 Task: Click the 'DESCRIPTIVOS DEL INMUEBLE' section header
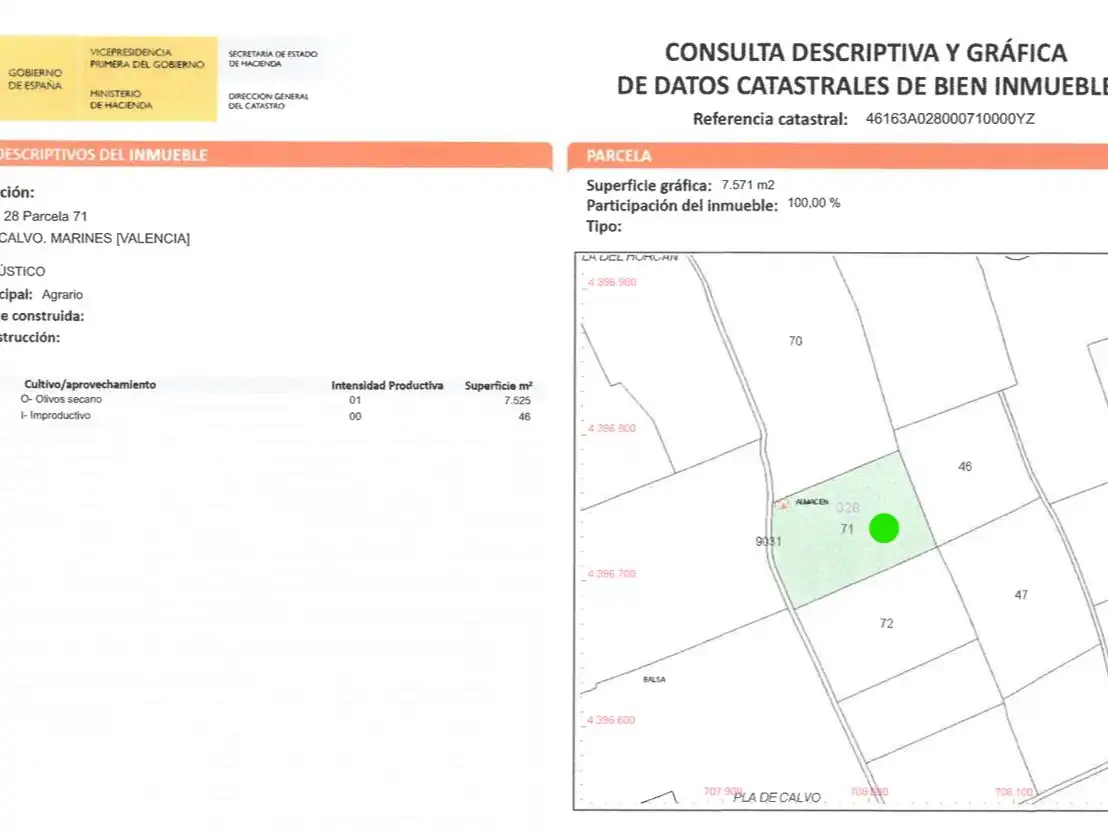click(276, 155)
